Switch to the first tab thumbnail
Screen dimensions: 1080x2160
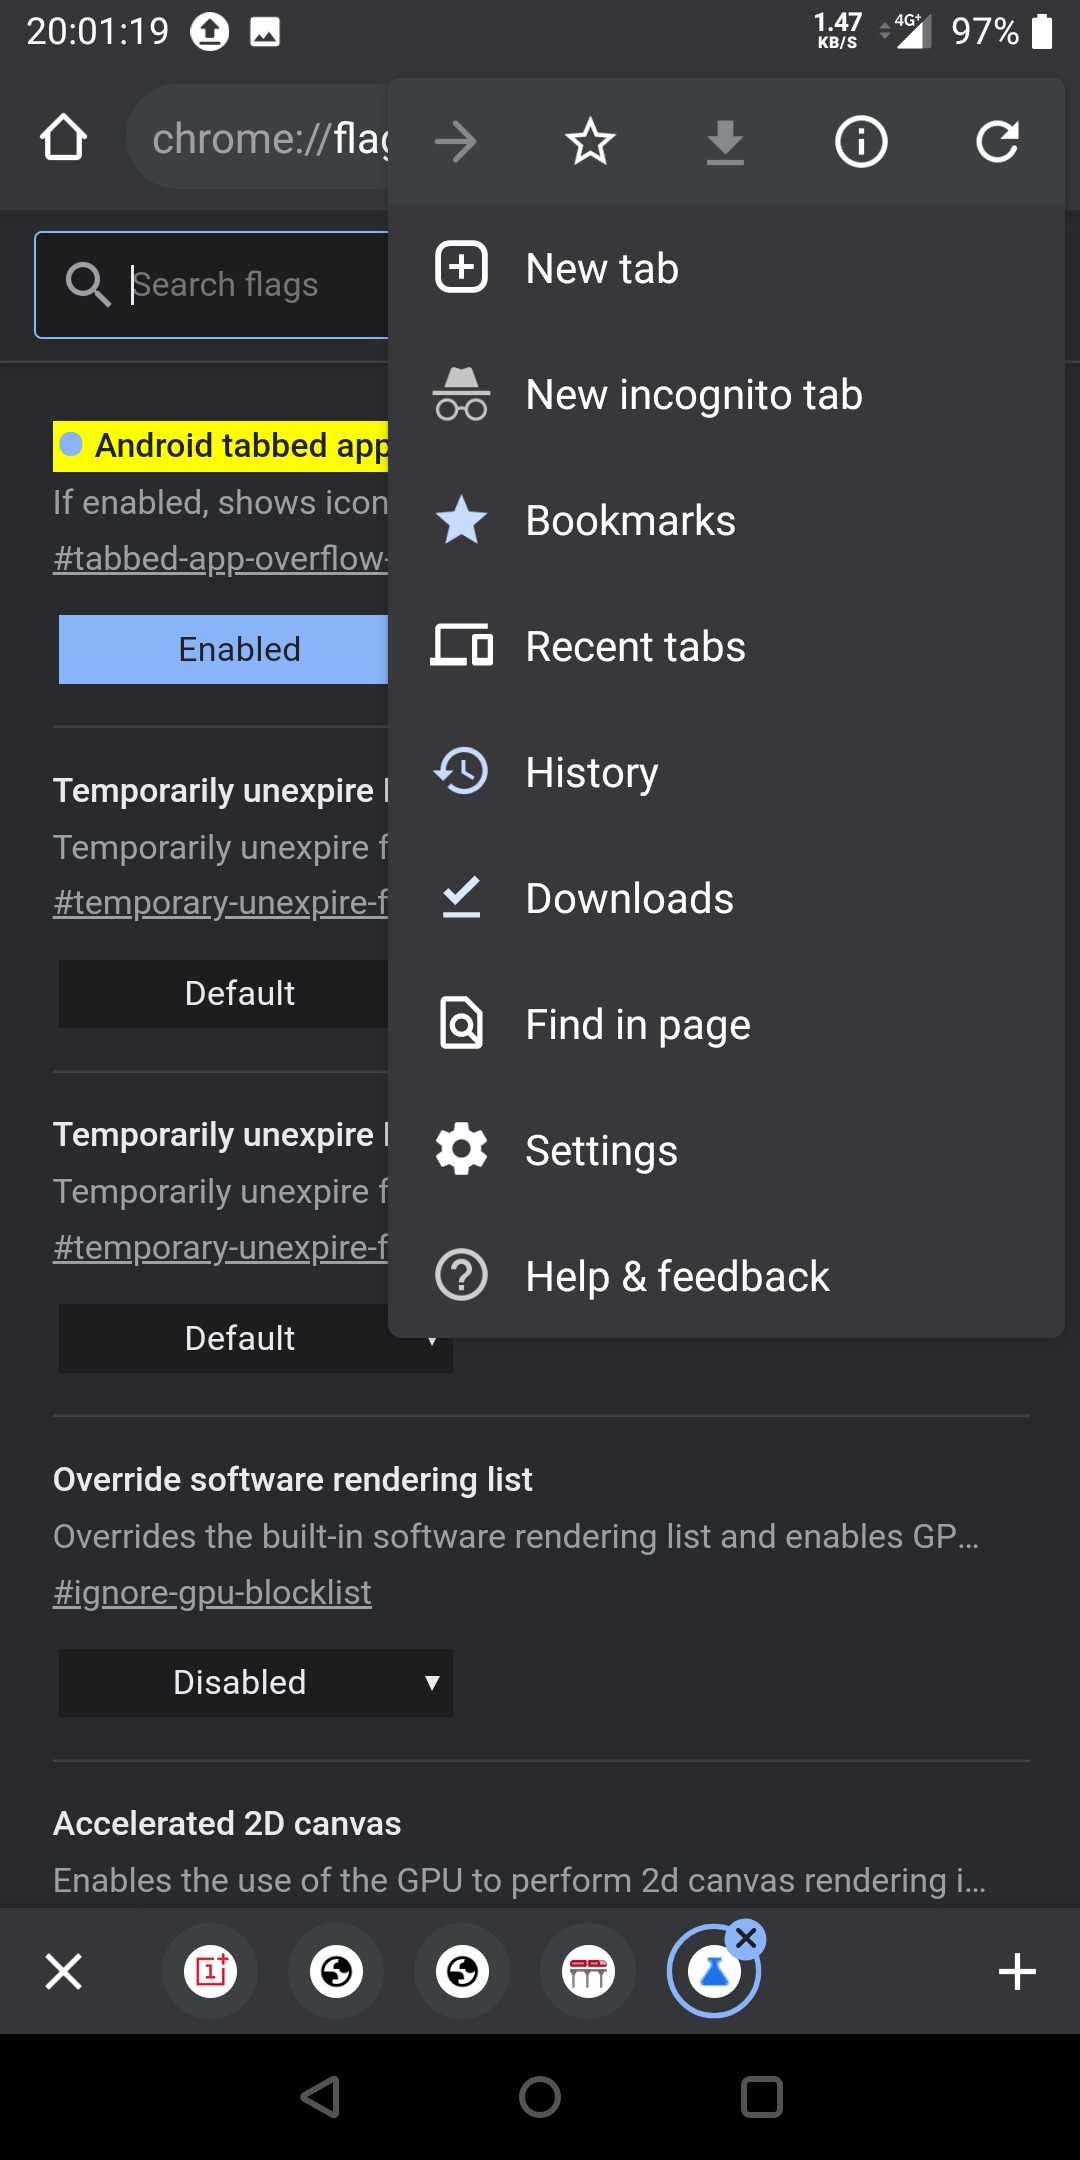coord(210,1972)
